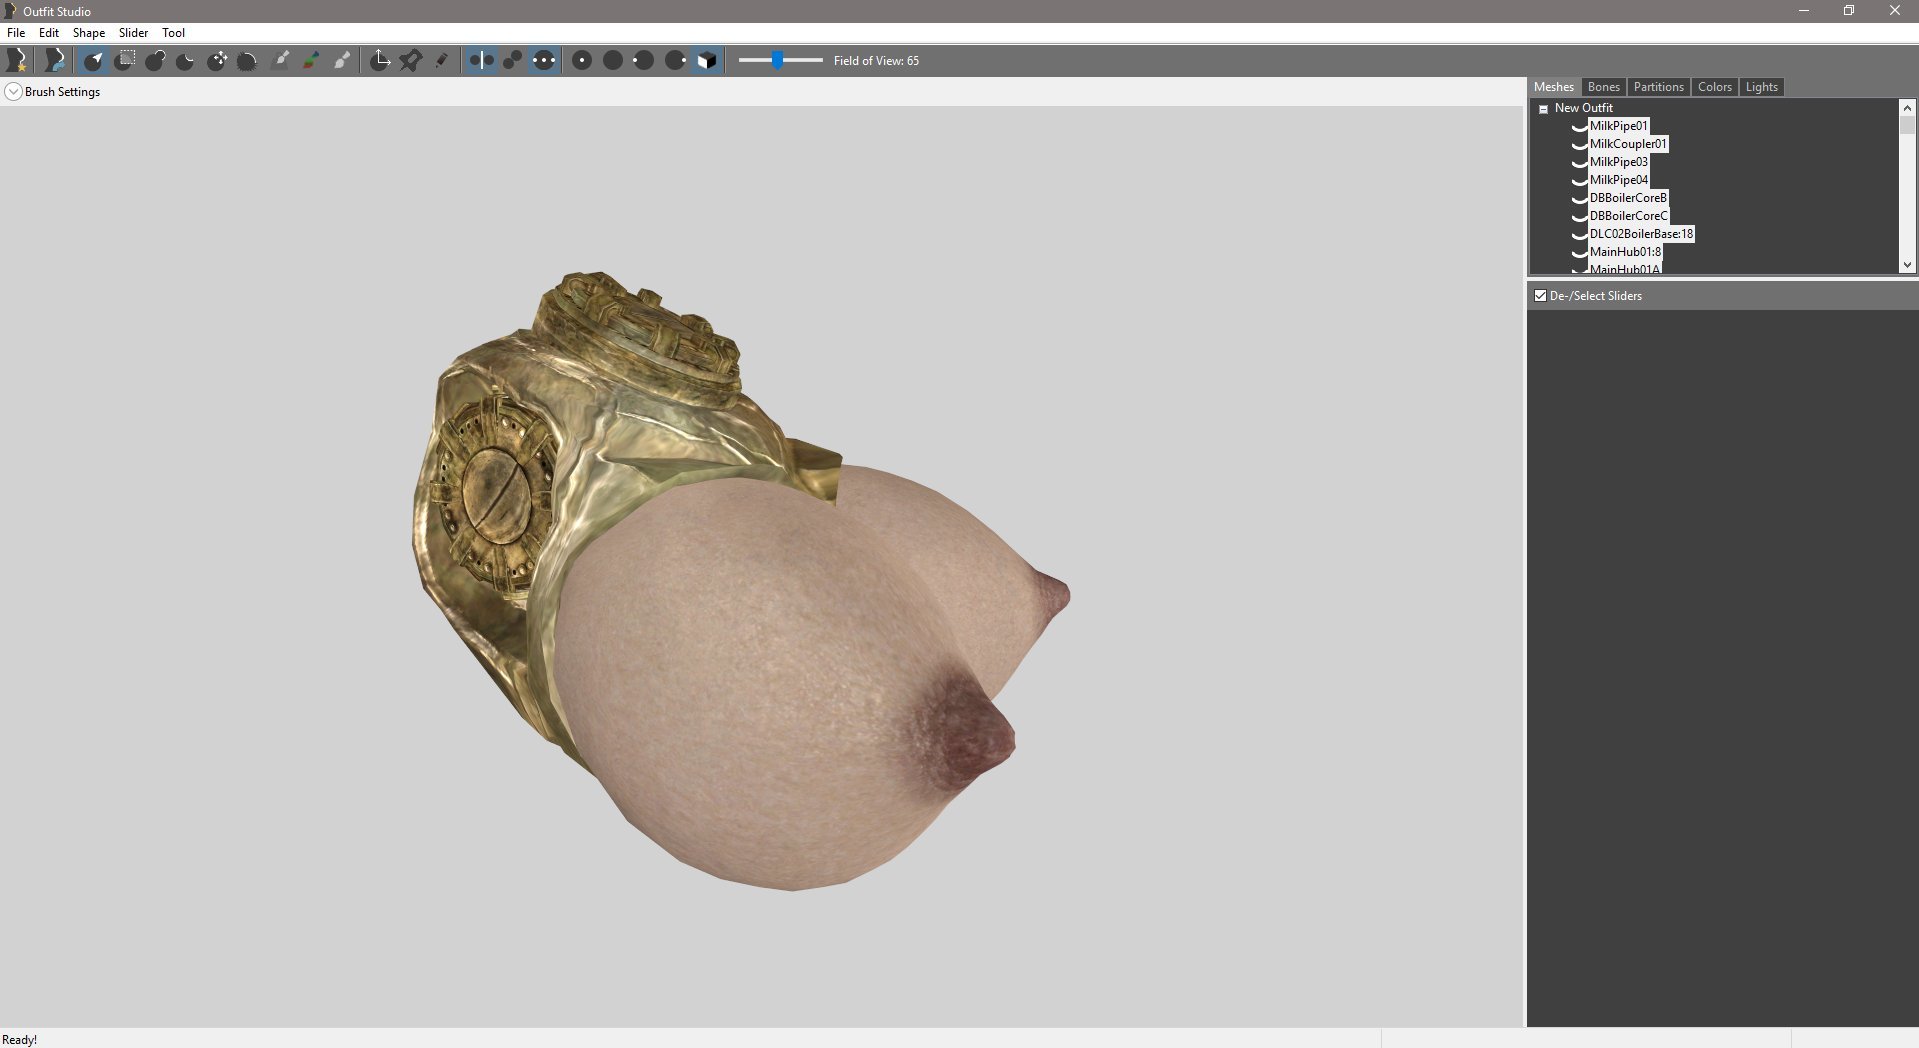Select the Weight Paint brush tool
1919x1048 pixels.
coord(281,60)
